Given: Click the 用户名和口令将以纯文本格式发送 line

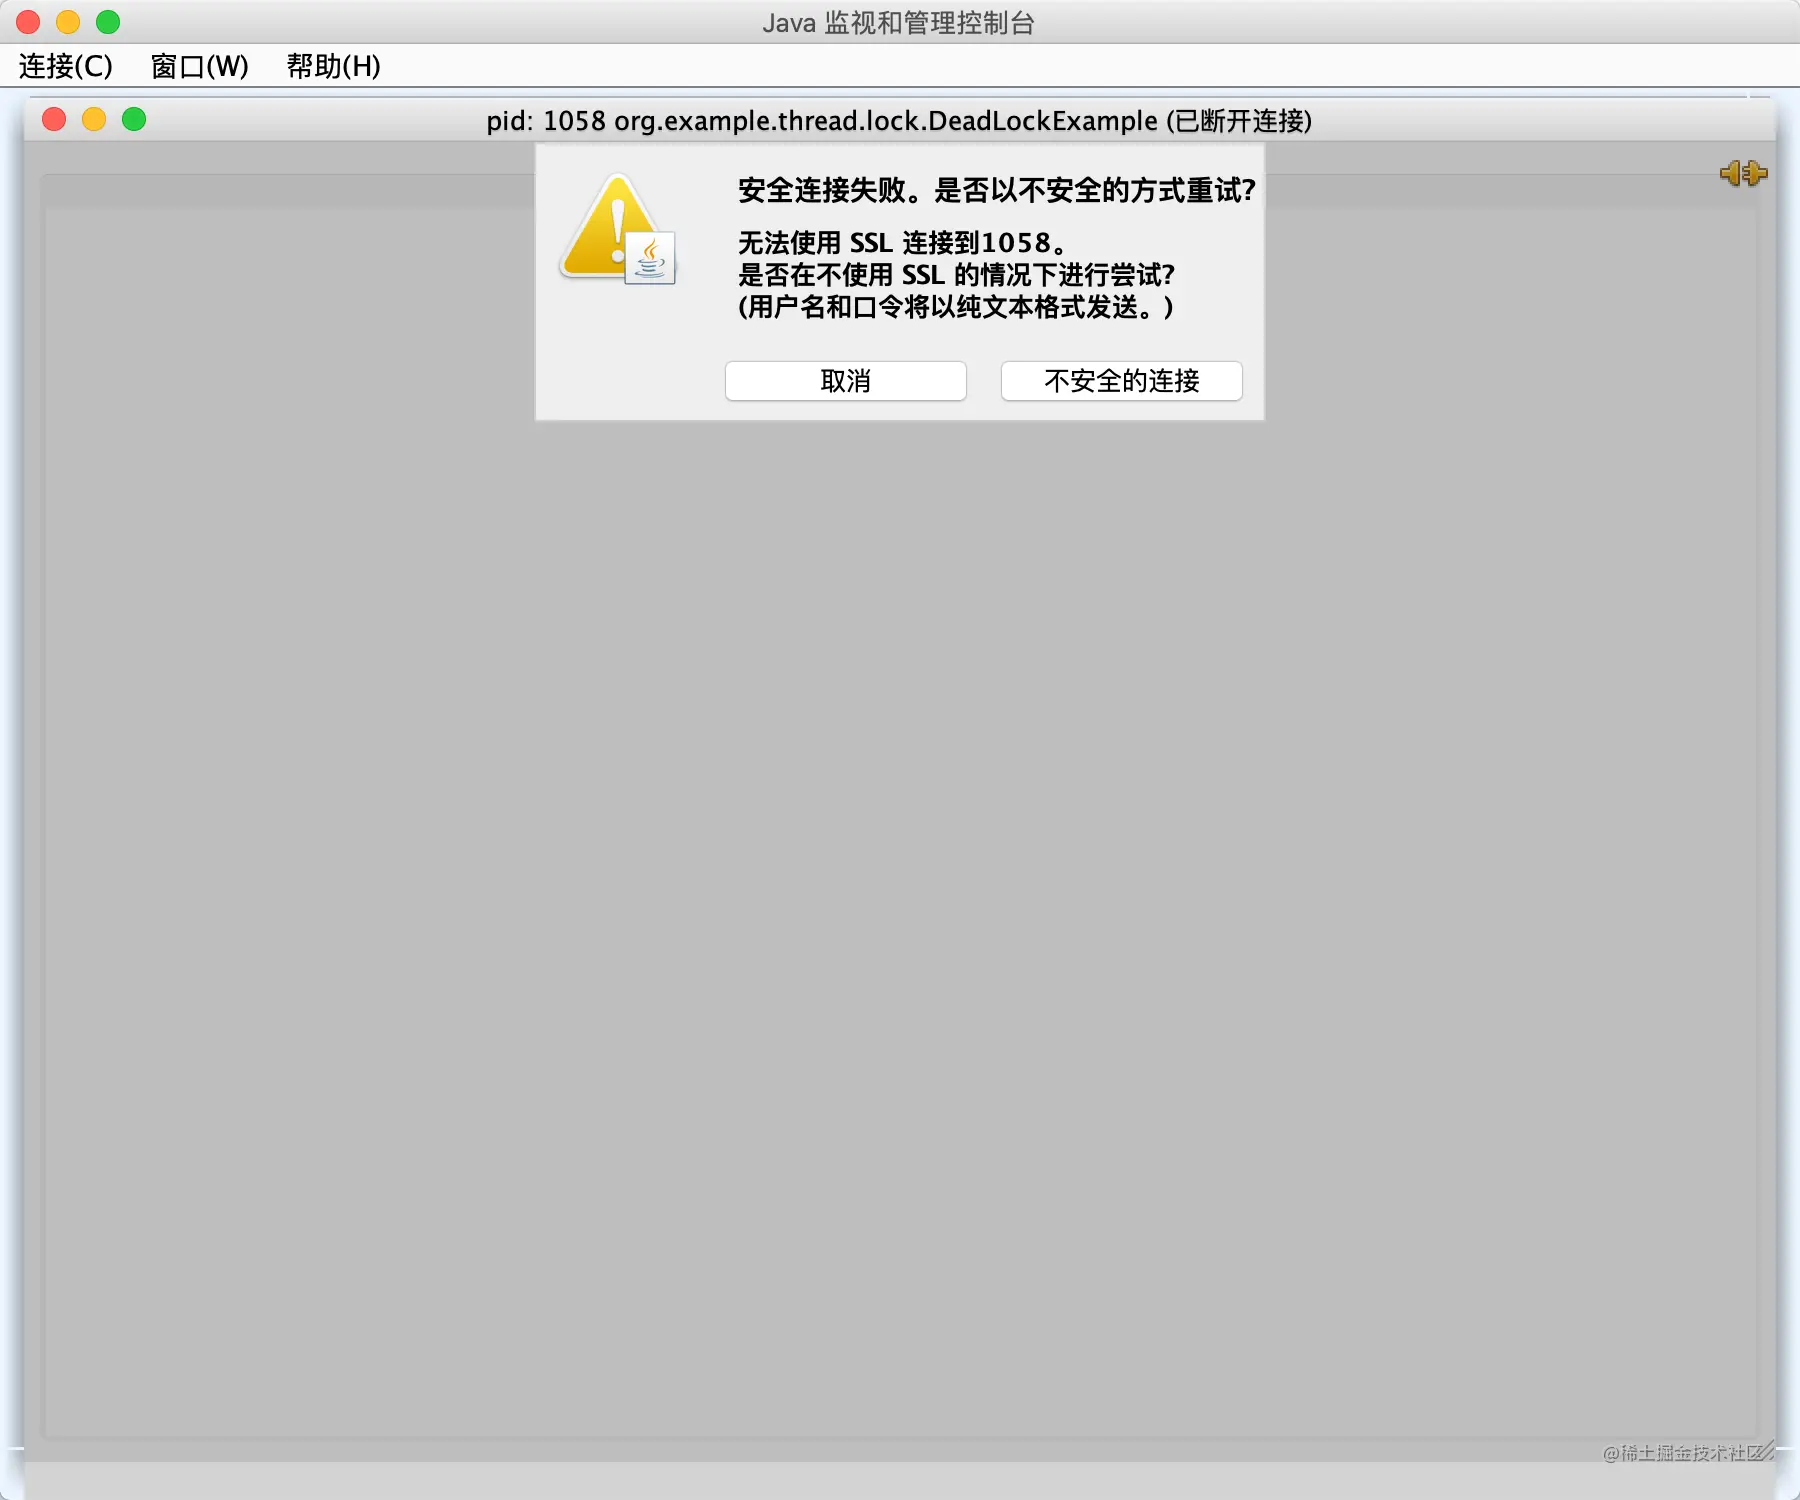Looking at the screenshot, I should click(956, 307).
